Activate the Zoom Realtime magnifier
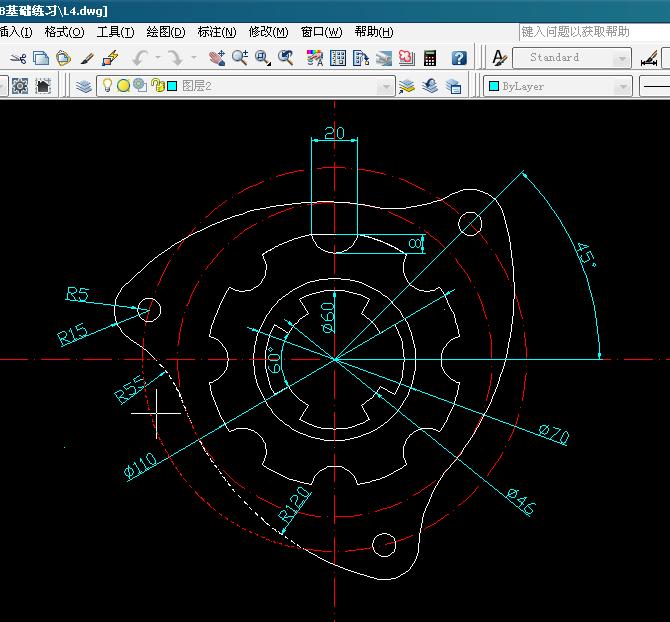The image size is (670, 622). 240,58
